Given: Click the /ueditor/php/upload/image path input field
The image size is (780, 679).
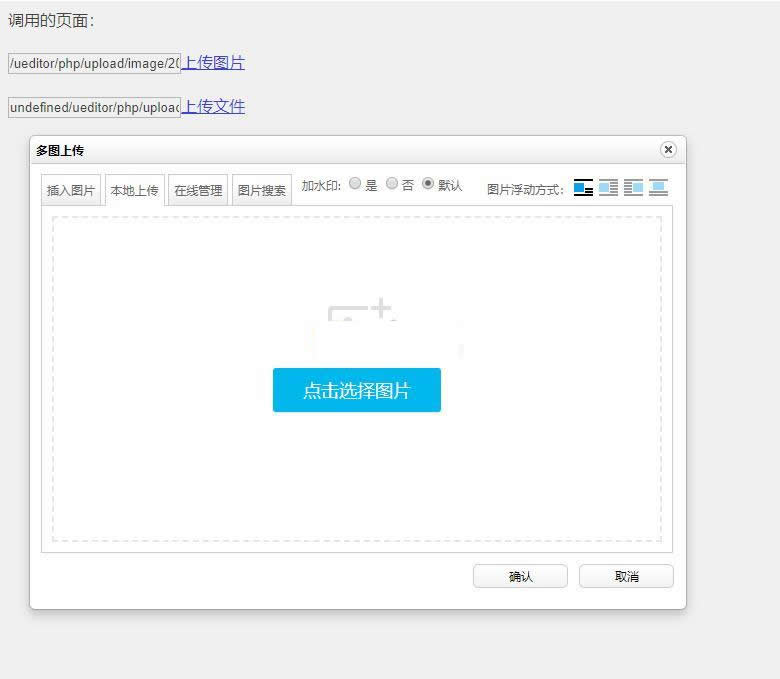Looking at the screenshot, I should (94, 63).
